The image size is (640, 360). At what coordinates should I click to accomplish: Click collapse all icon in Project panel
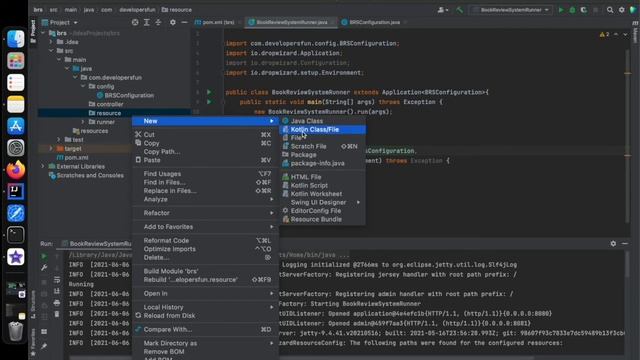pyautogui.click(x=158, y=22)
